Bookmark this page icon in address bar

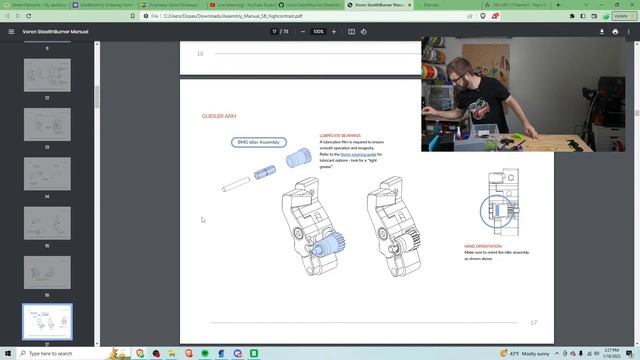pyautogui.click(x=133, y=16)
